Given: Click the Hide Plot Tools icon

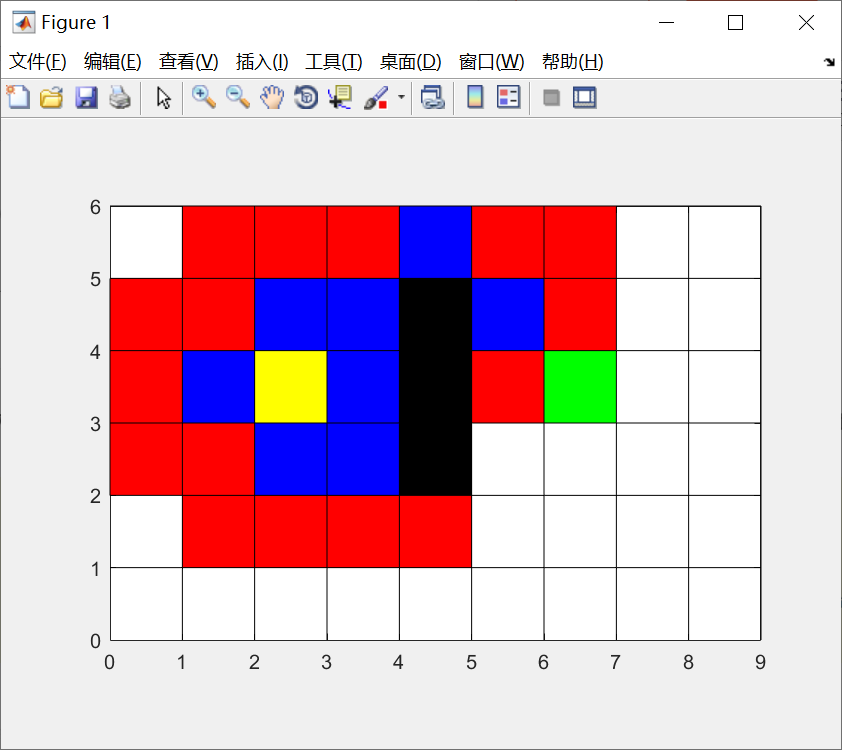Looking at the screenshot, I should tap(551, 98).
